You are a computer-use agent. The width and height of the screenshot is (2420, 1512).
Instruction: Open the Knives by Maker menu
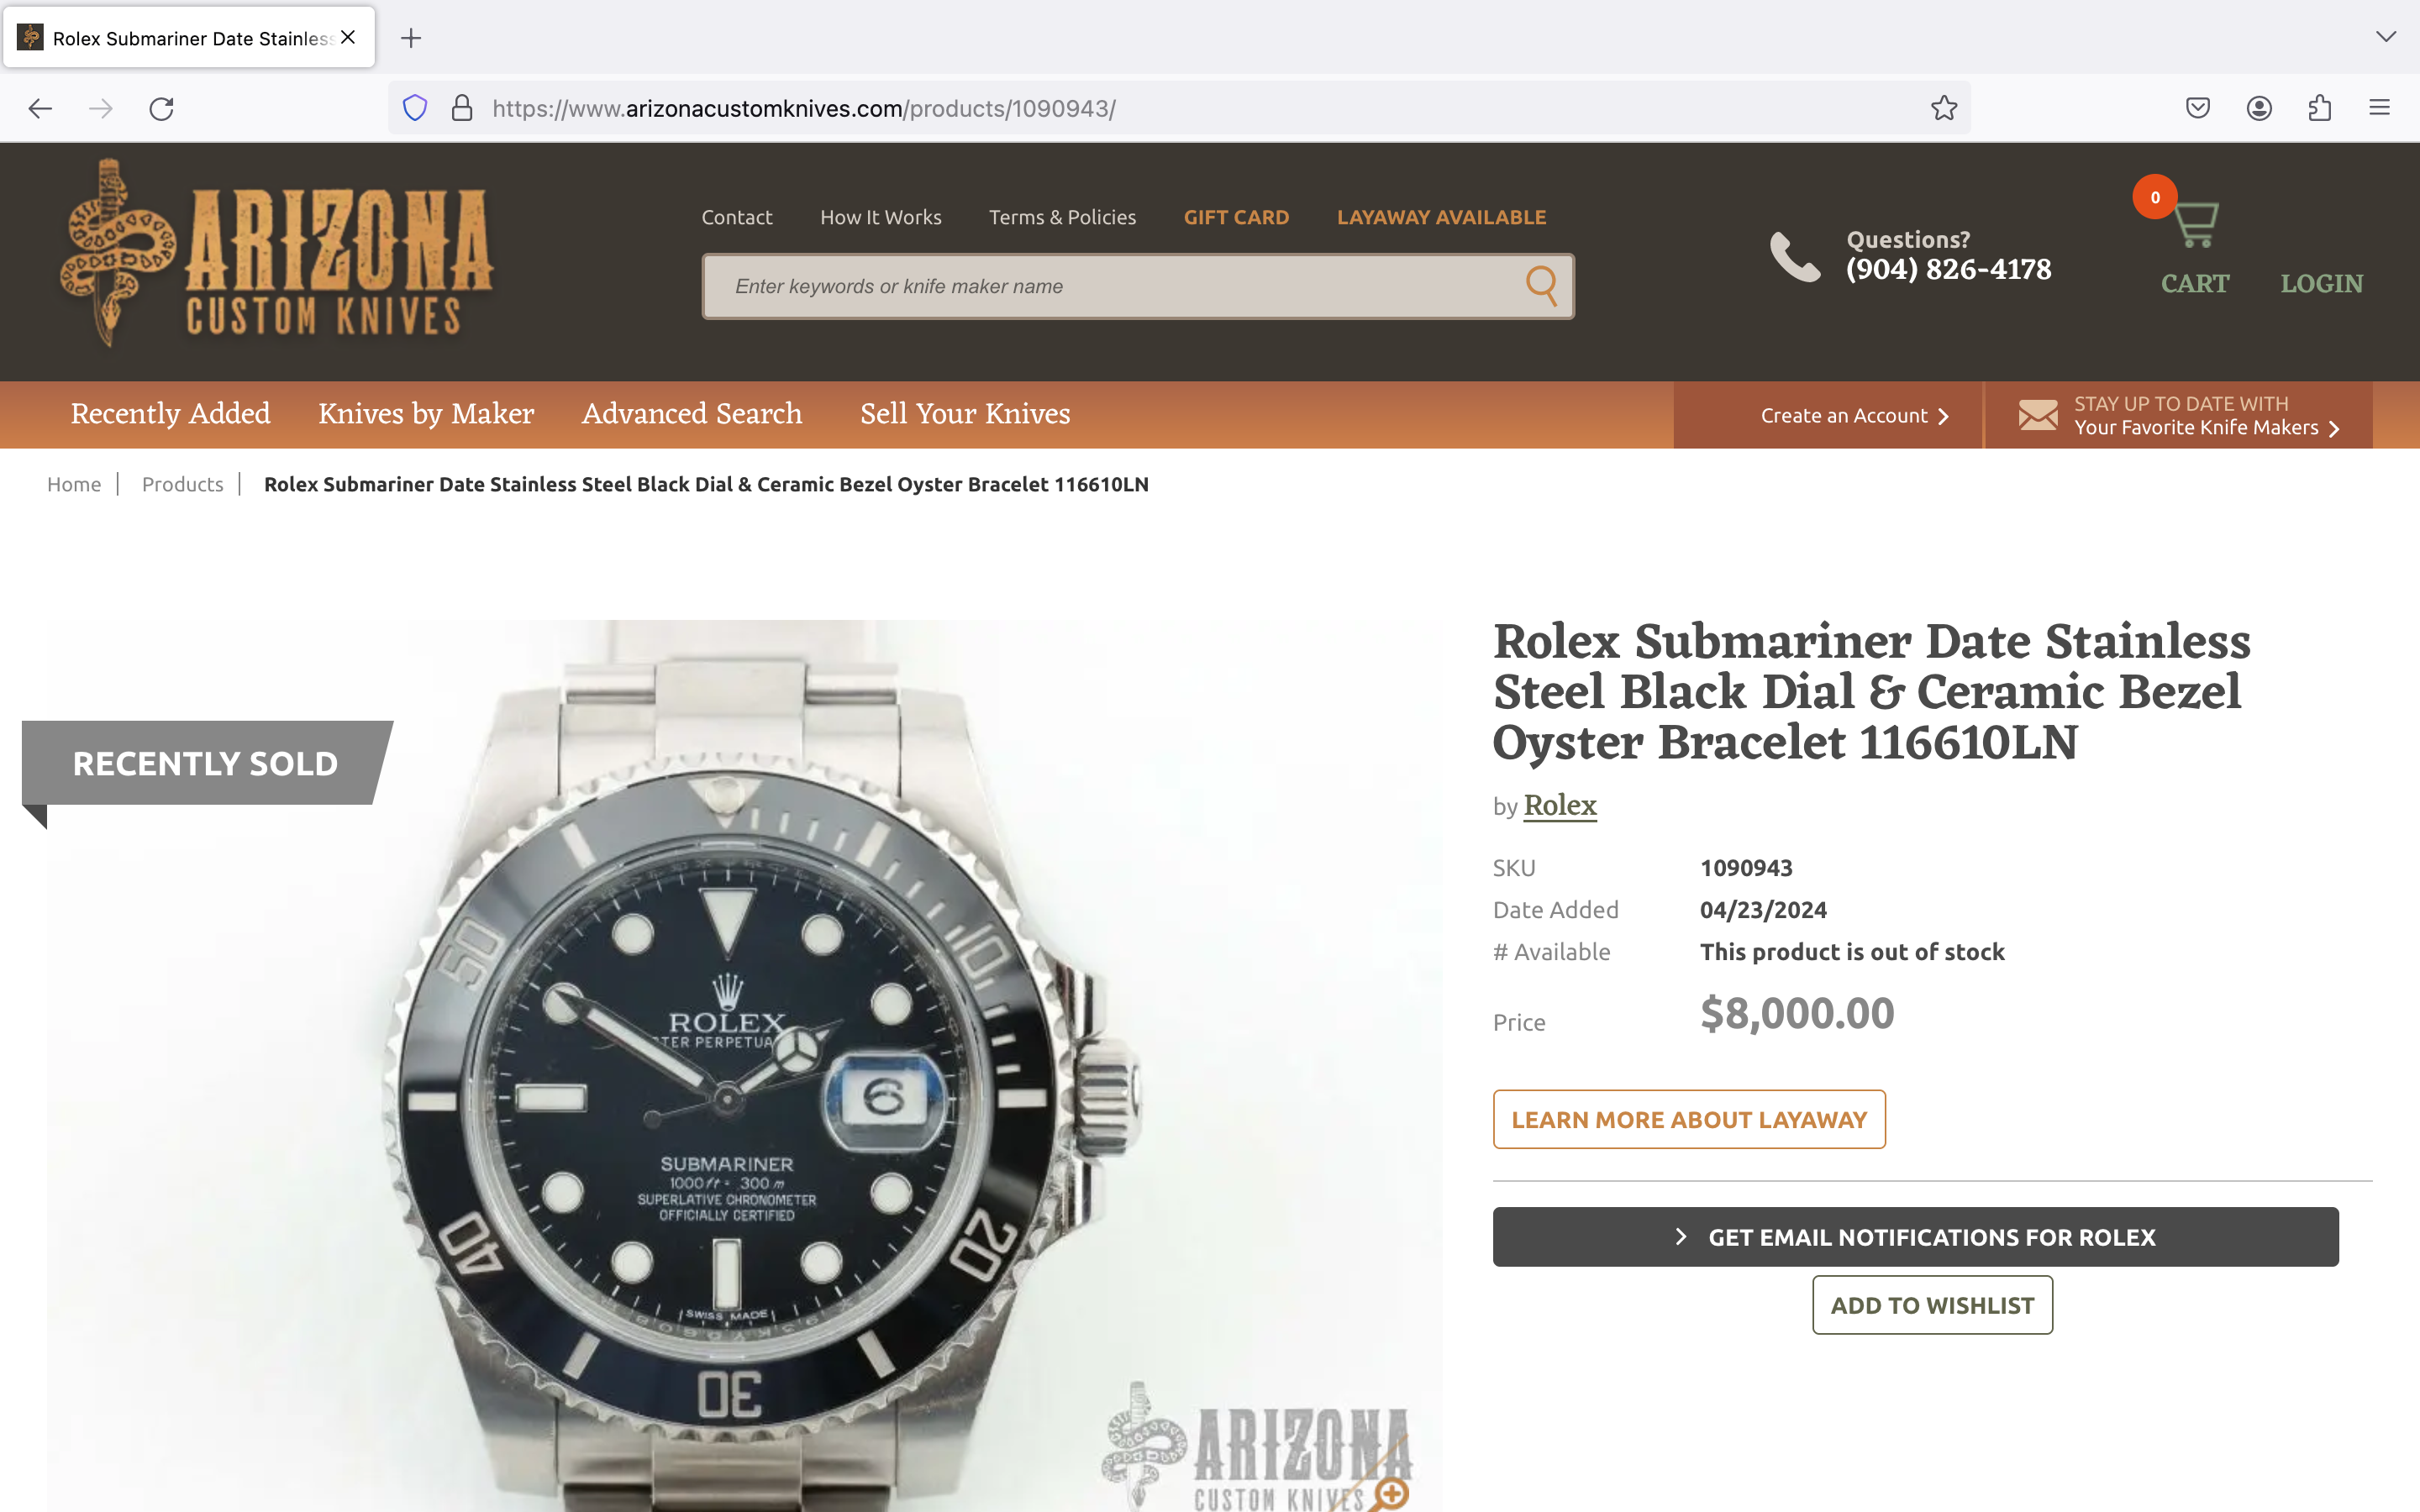pyautogui.click(x=426, y=414)
